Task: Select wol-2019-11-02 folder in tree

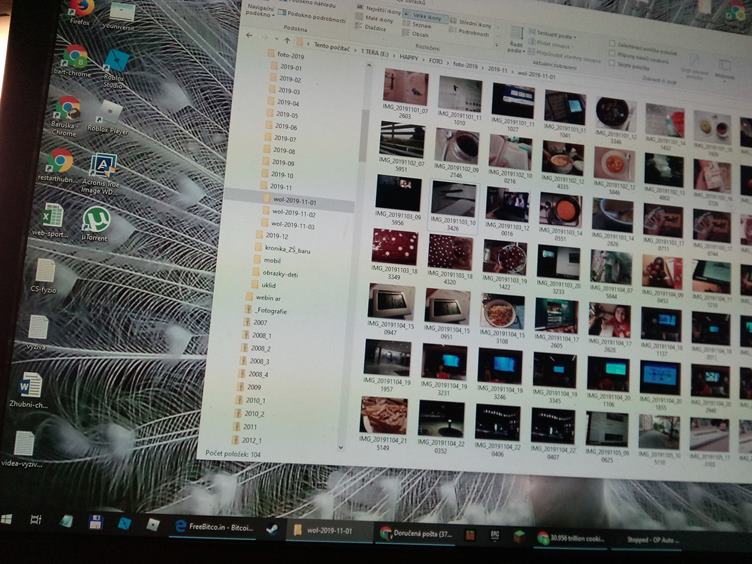Action: 290,212
